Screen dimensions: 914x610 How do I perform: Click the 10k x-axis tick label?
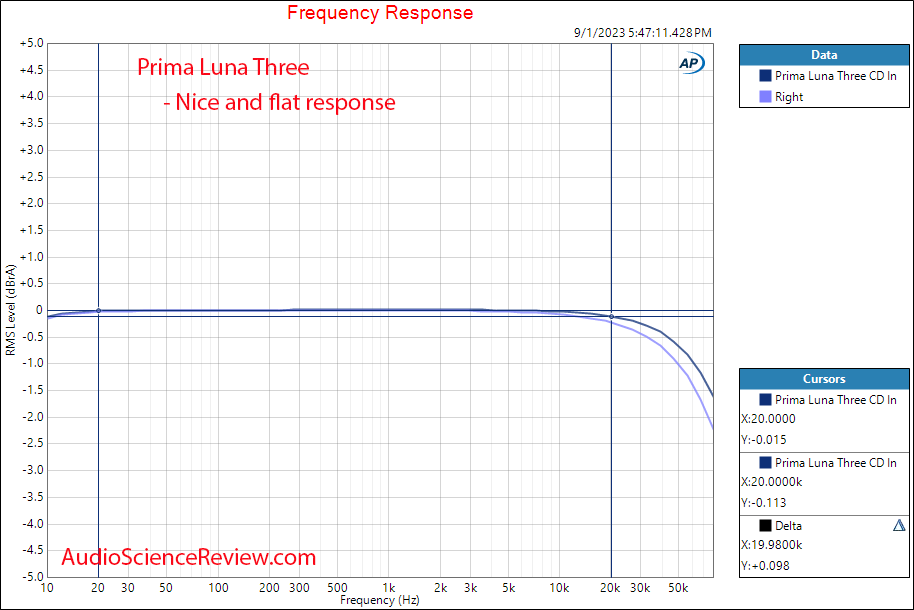coord(559,588)
